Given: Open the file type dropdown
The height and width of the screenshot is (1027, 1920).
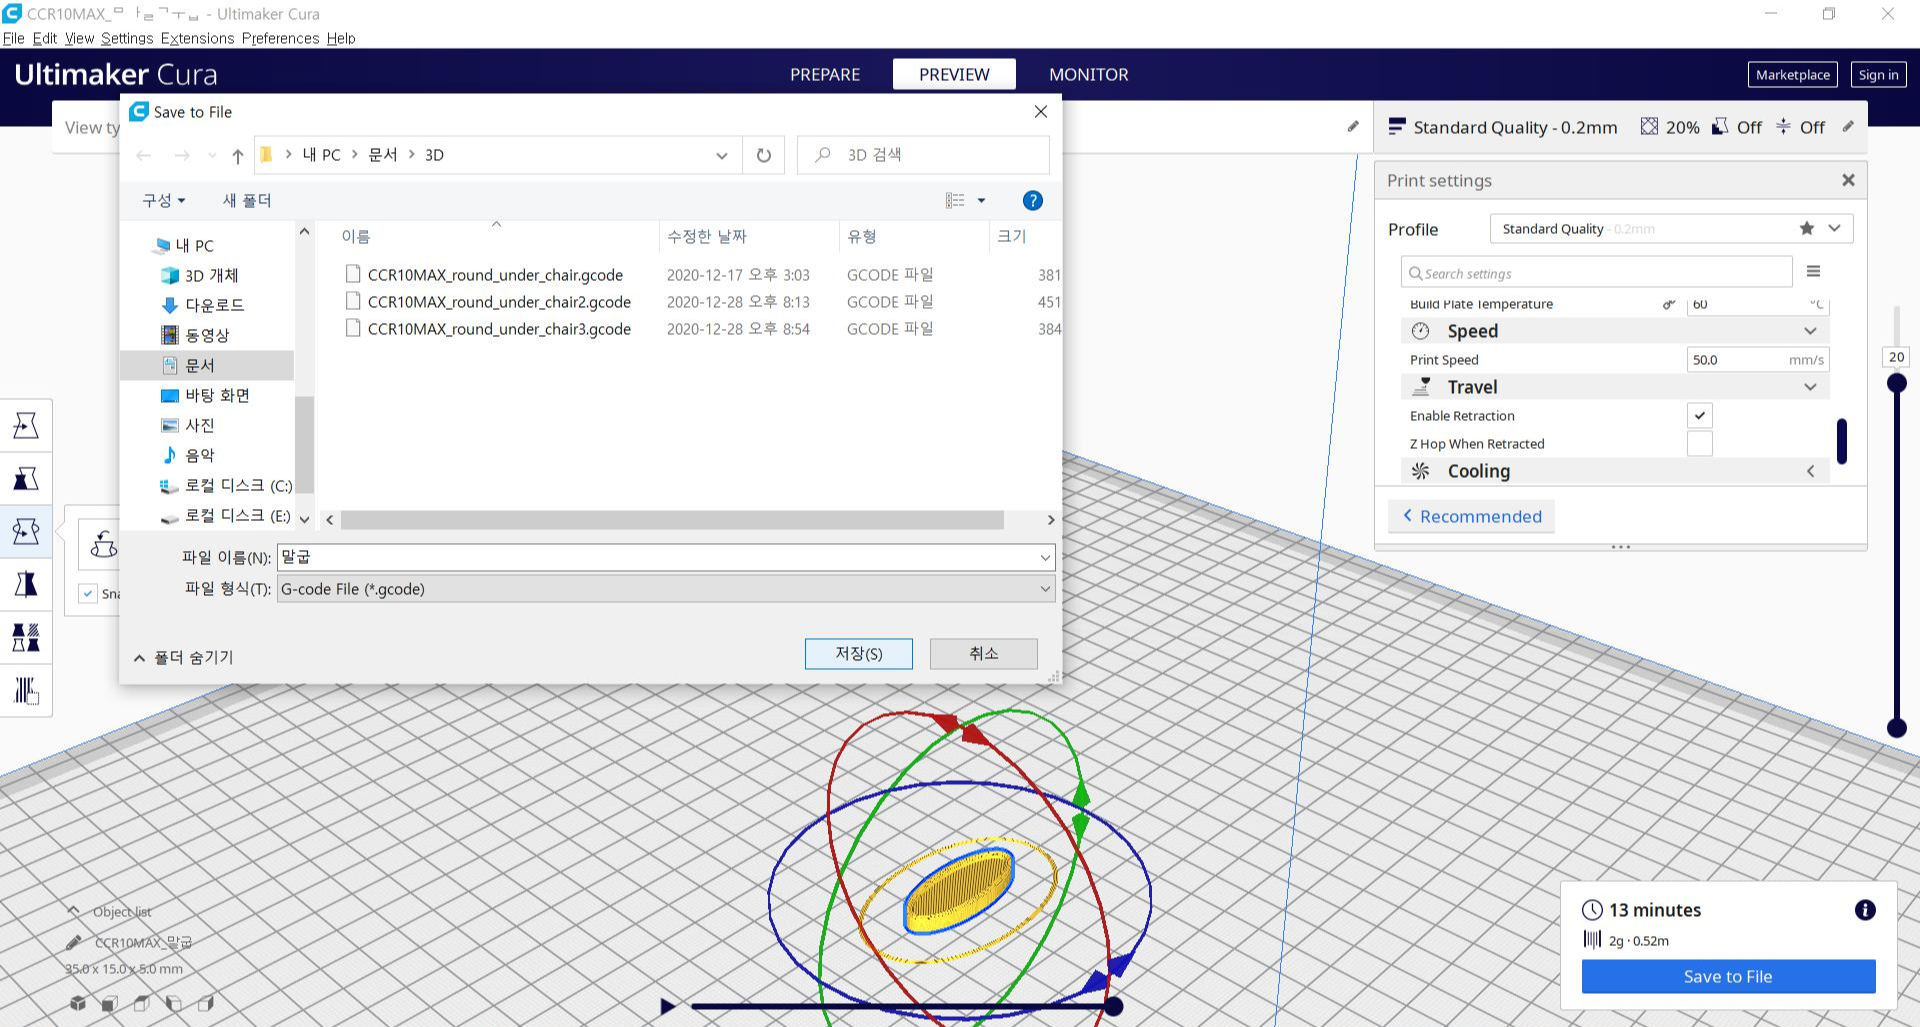Looking at the screenshot, I should [x=1045, y=589].
